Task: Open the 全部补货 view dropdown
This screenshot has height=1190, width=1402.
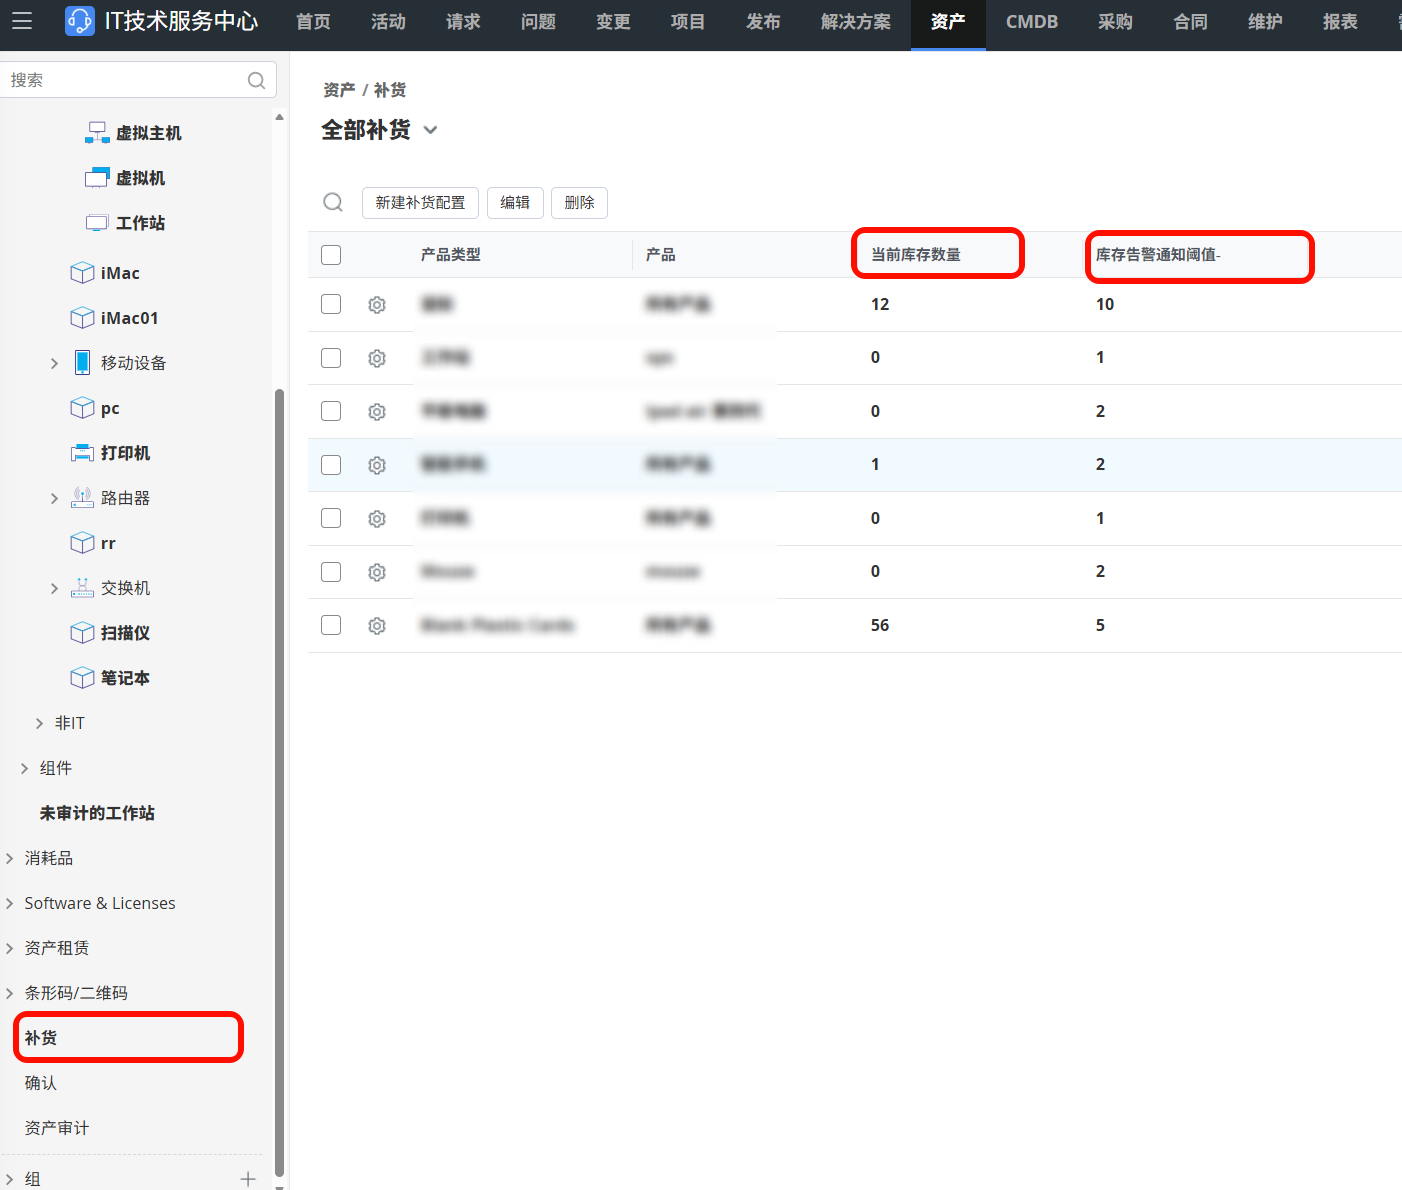Action: (431, 130)
